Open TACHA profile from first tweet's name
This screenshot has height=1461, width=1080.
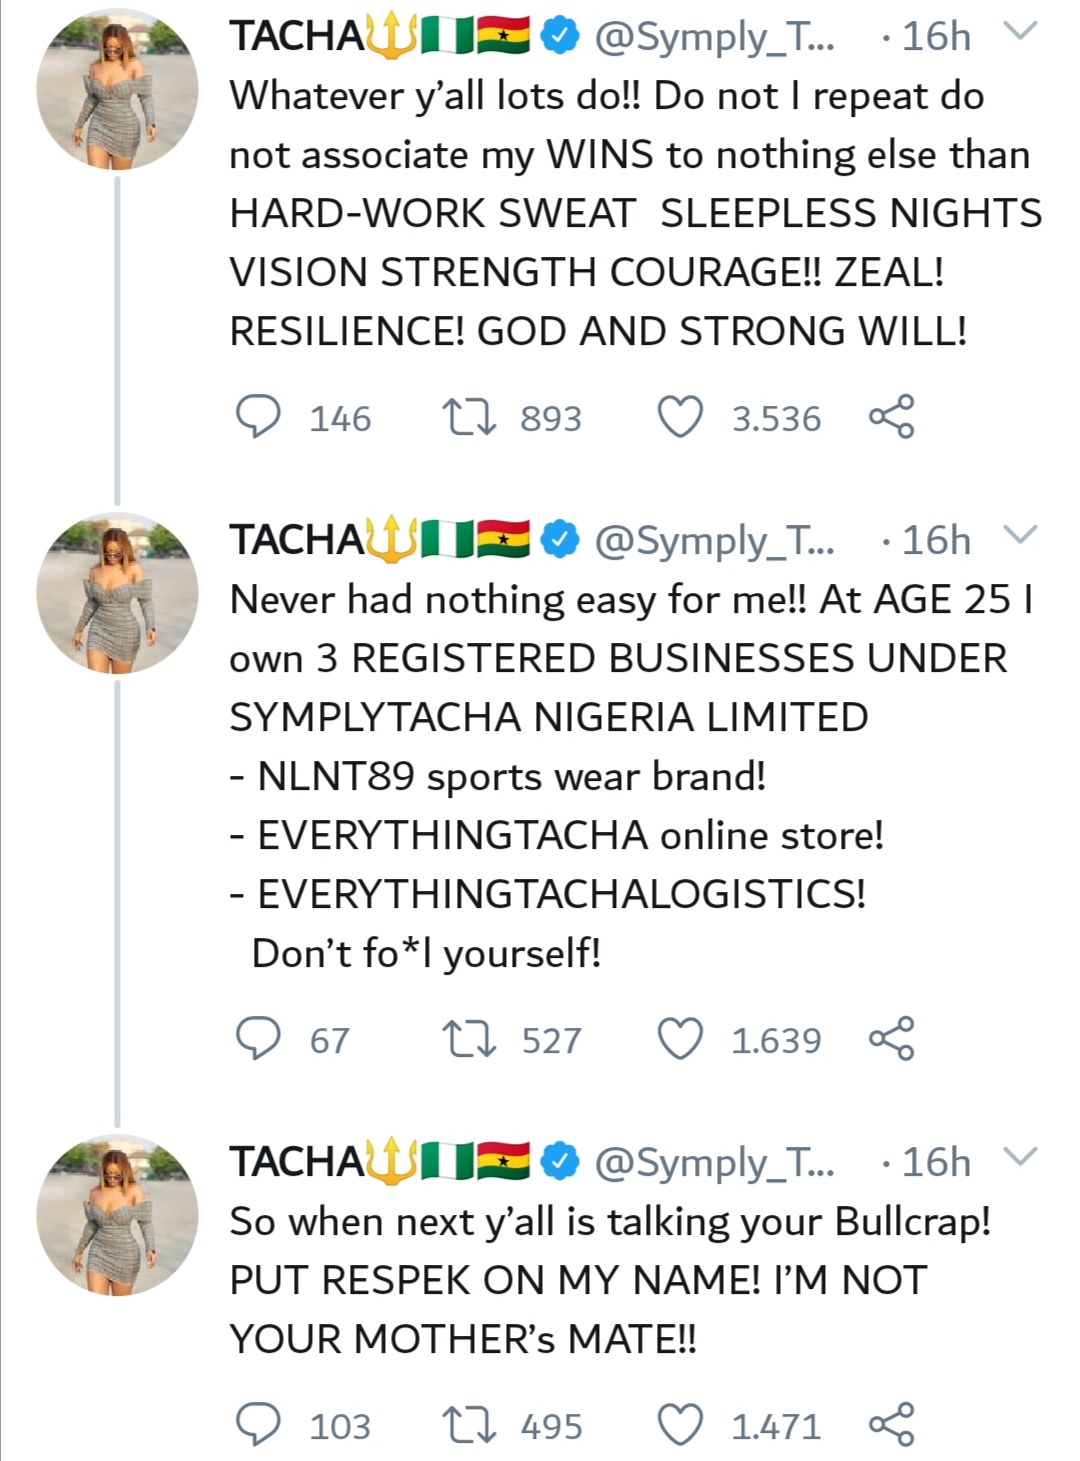(297, 37)
